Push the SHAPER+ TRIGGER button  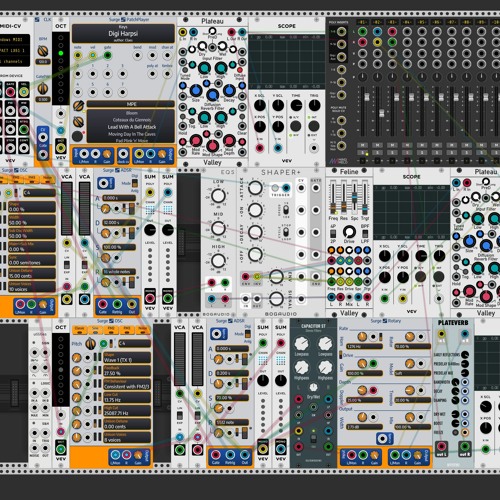tap(275, 188)
